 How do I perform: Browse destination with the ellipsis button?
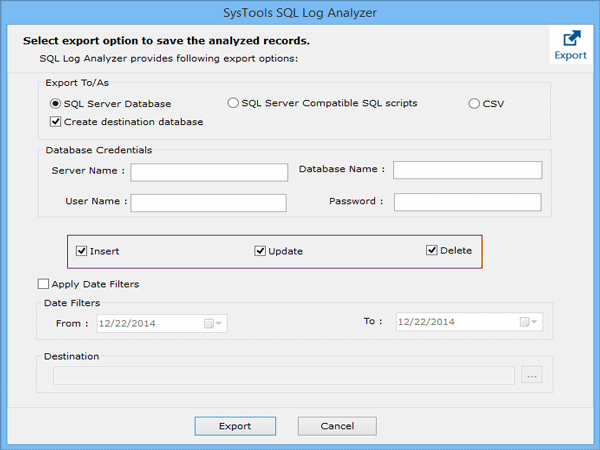[532, 375]
